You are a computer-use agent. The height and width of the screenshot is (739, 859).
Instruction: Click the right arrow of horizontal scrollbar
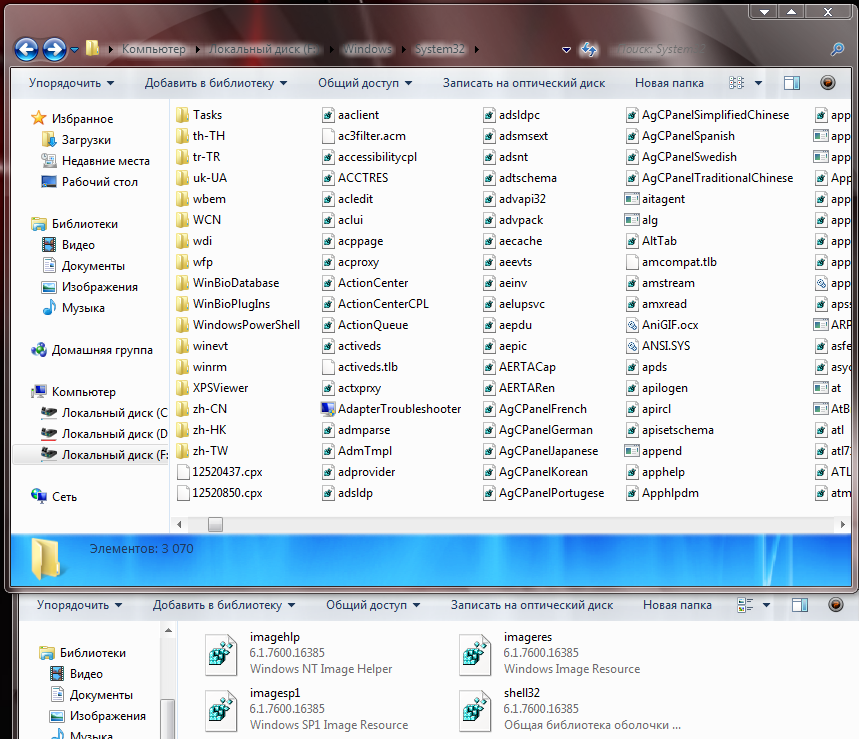pos(843,525)
